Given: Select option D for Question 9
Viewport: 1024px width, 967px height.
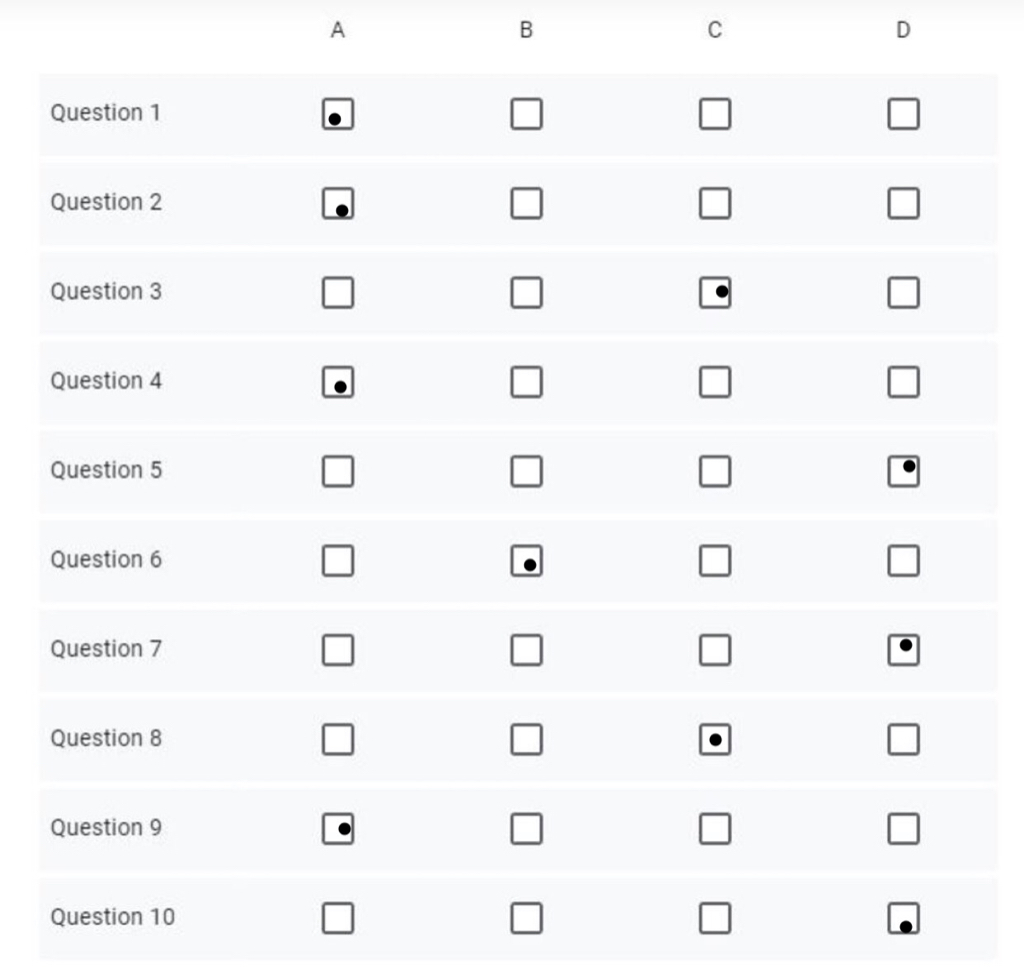Looking at the screenshot, I should [x=904, y=829].
